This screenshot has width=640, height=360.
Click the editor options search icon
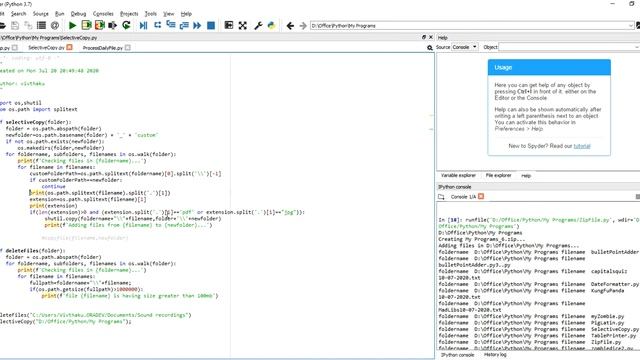tap(430, 48)
